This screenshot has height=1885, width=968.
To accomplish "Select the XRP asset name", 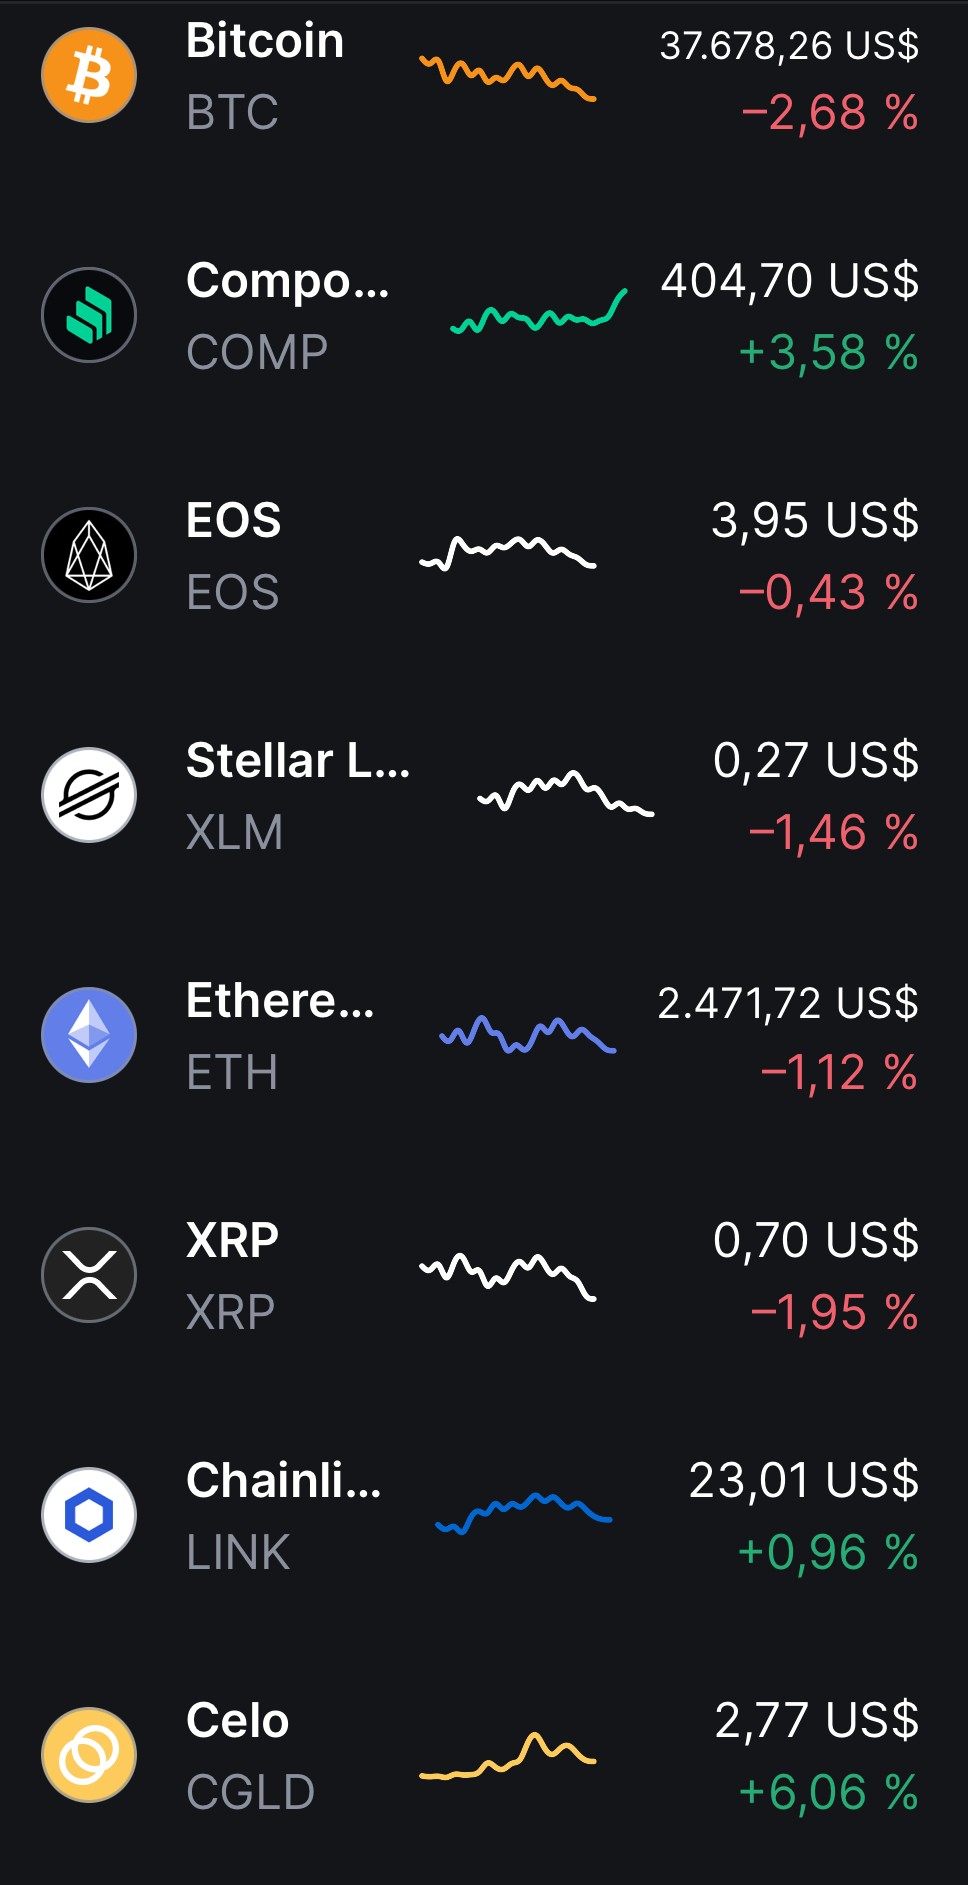I will tap(232, 1240).
